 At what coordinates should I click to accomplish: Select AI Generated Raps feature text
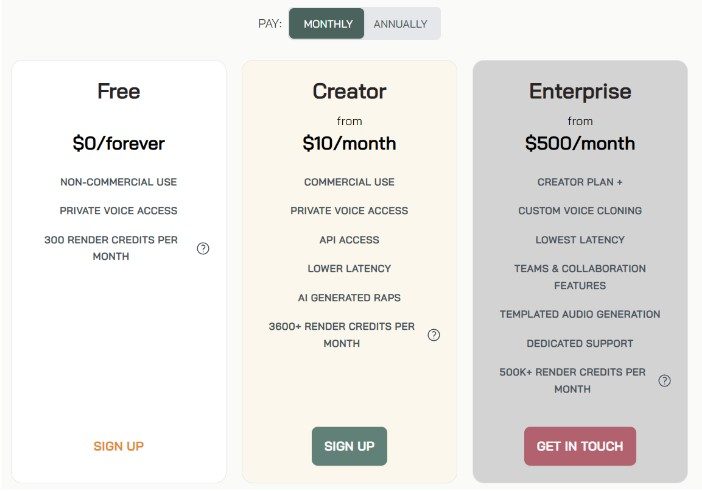349,298
